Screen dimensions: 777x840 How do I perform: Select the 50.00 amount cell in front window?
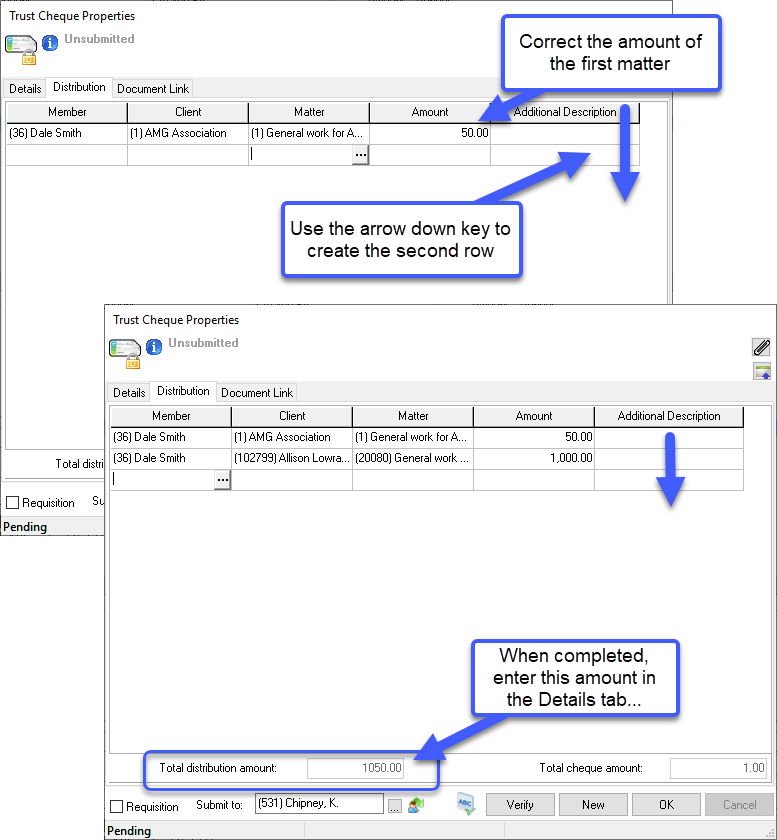534,437
